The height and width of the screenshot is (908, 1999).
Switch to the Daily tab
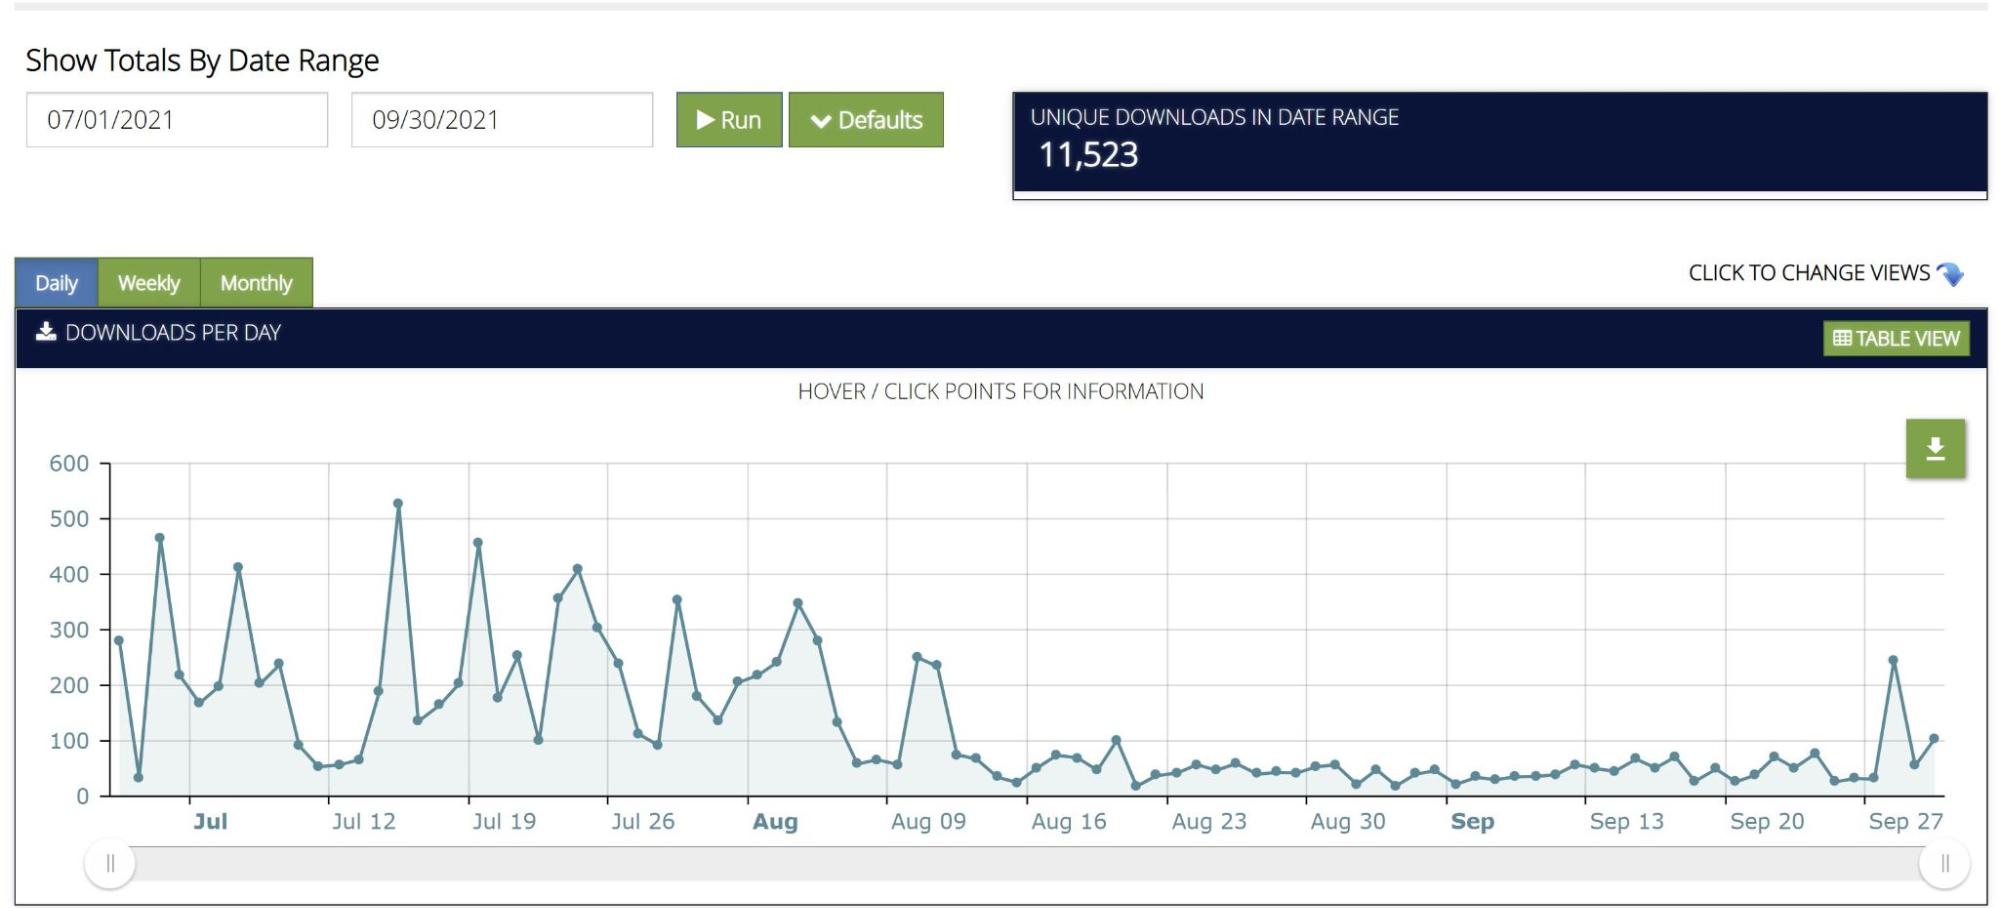tap(56, 283)
